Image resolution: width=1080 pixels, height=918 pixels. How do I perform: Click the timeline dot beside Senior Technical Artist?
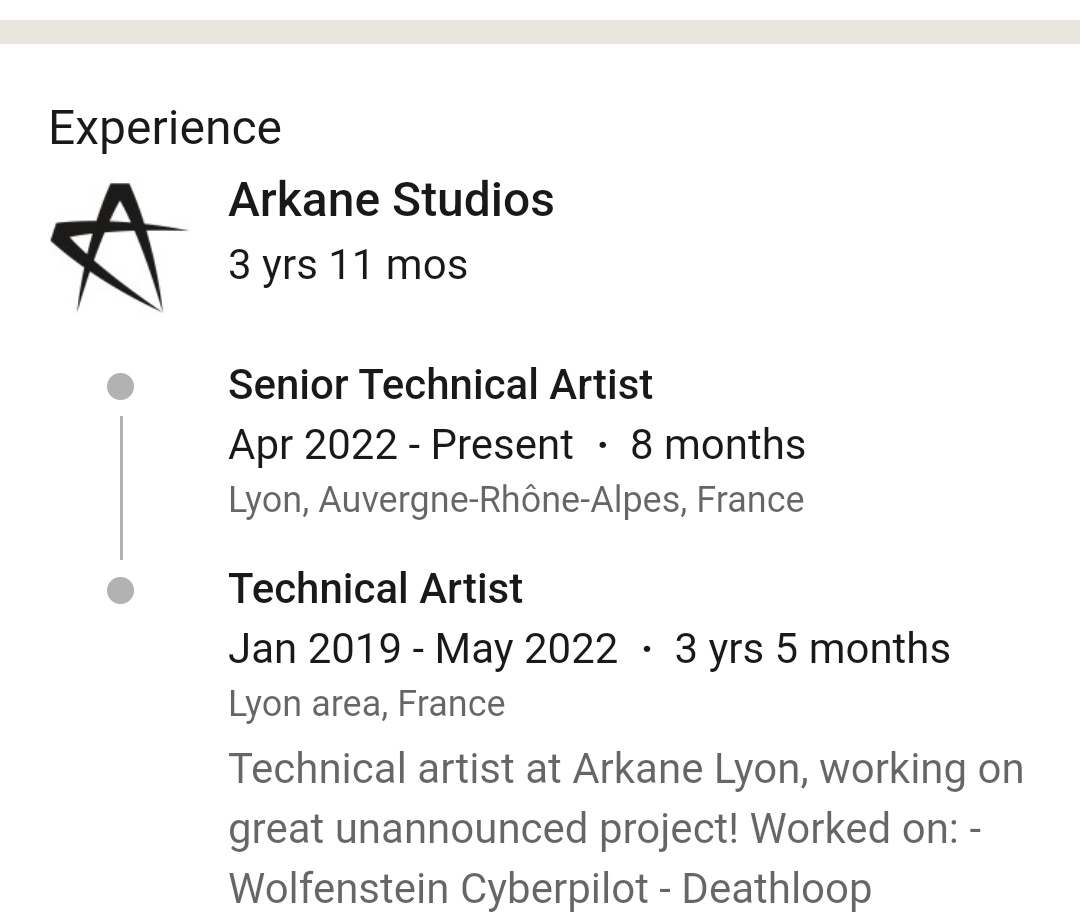(x=120, y=386)
